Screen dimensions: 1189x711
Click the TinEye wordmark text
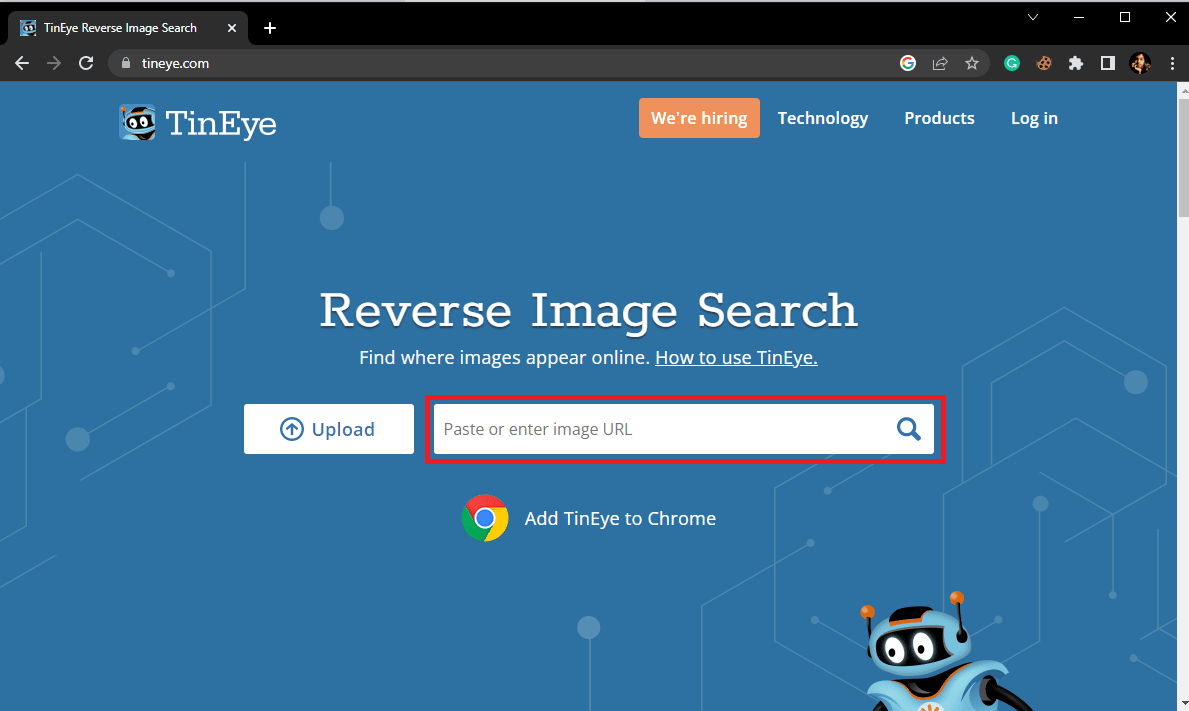pos(221,124)
